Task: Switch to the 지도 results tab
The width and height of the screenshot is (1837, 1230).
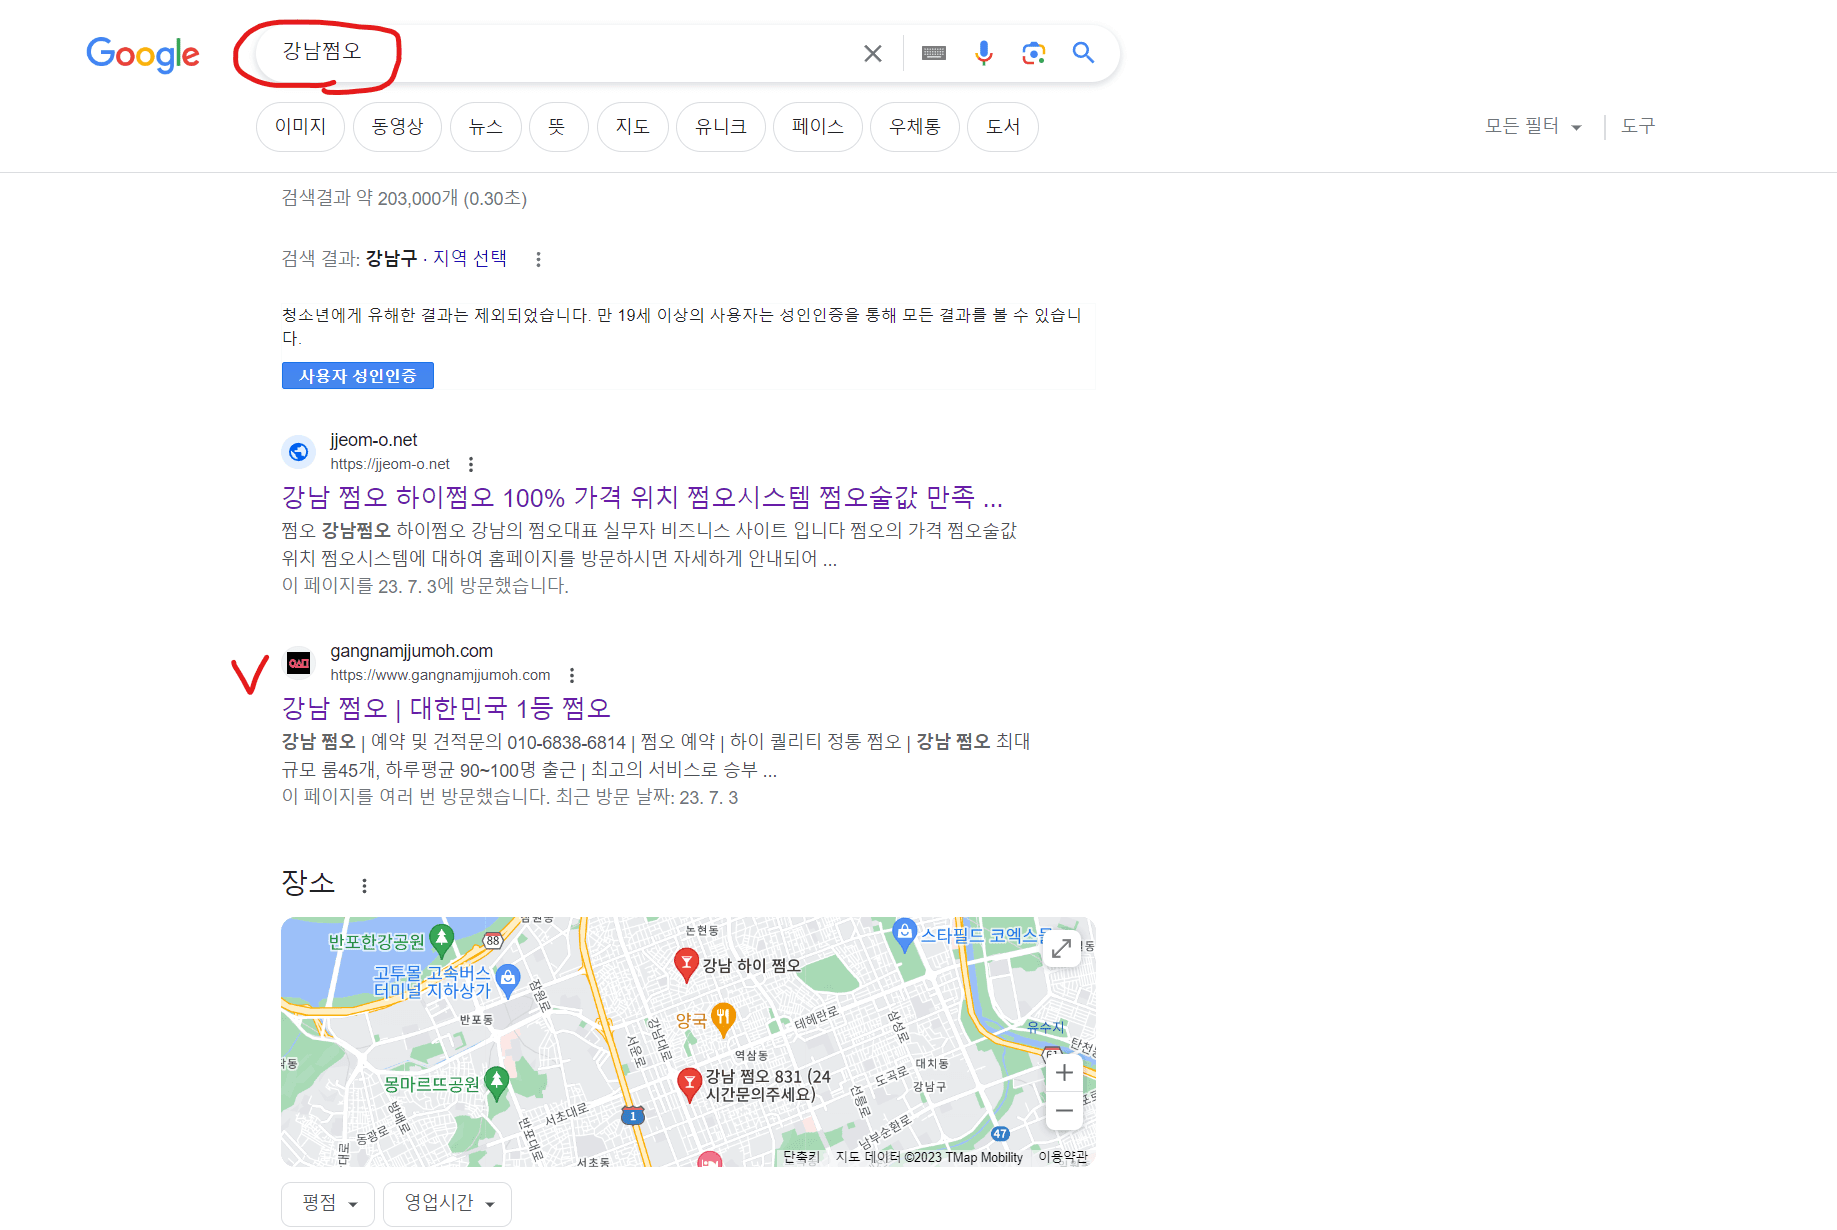Action: [x=633, y=127]
